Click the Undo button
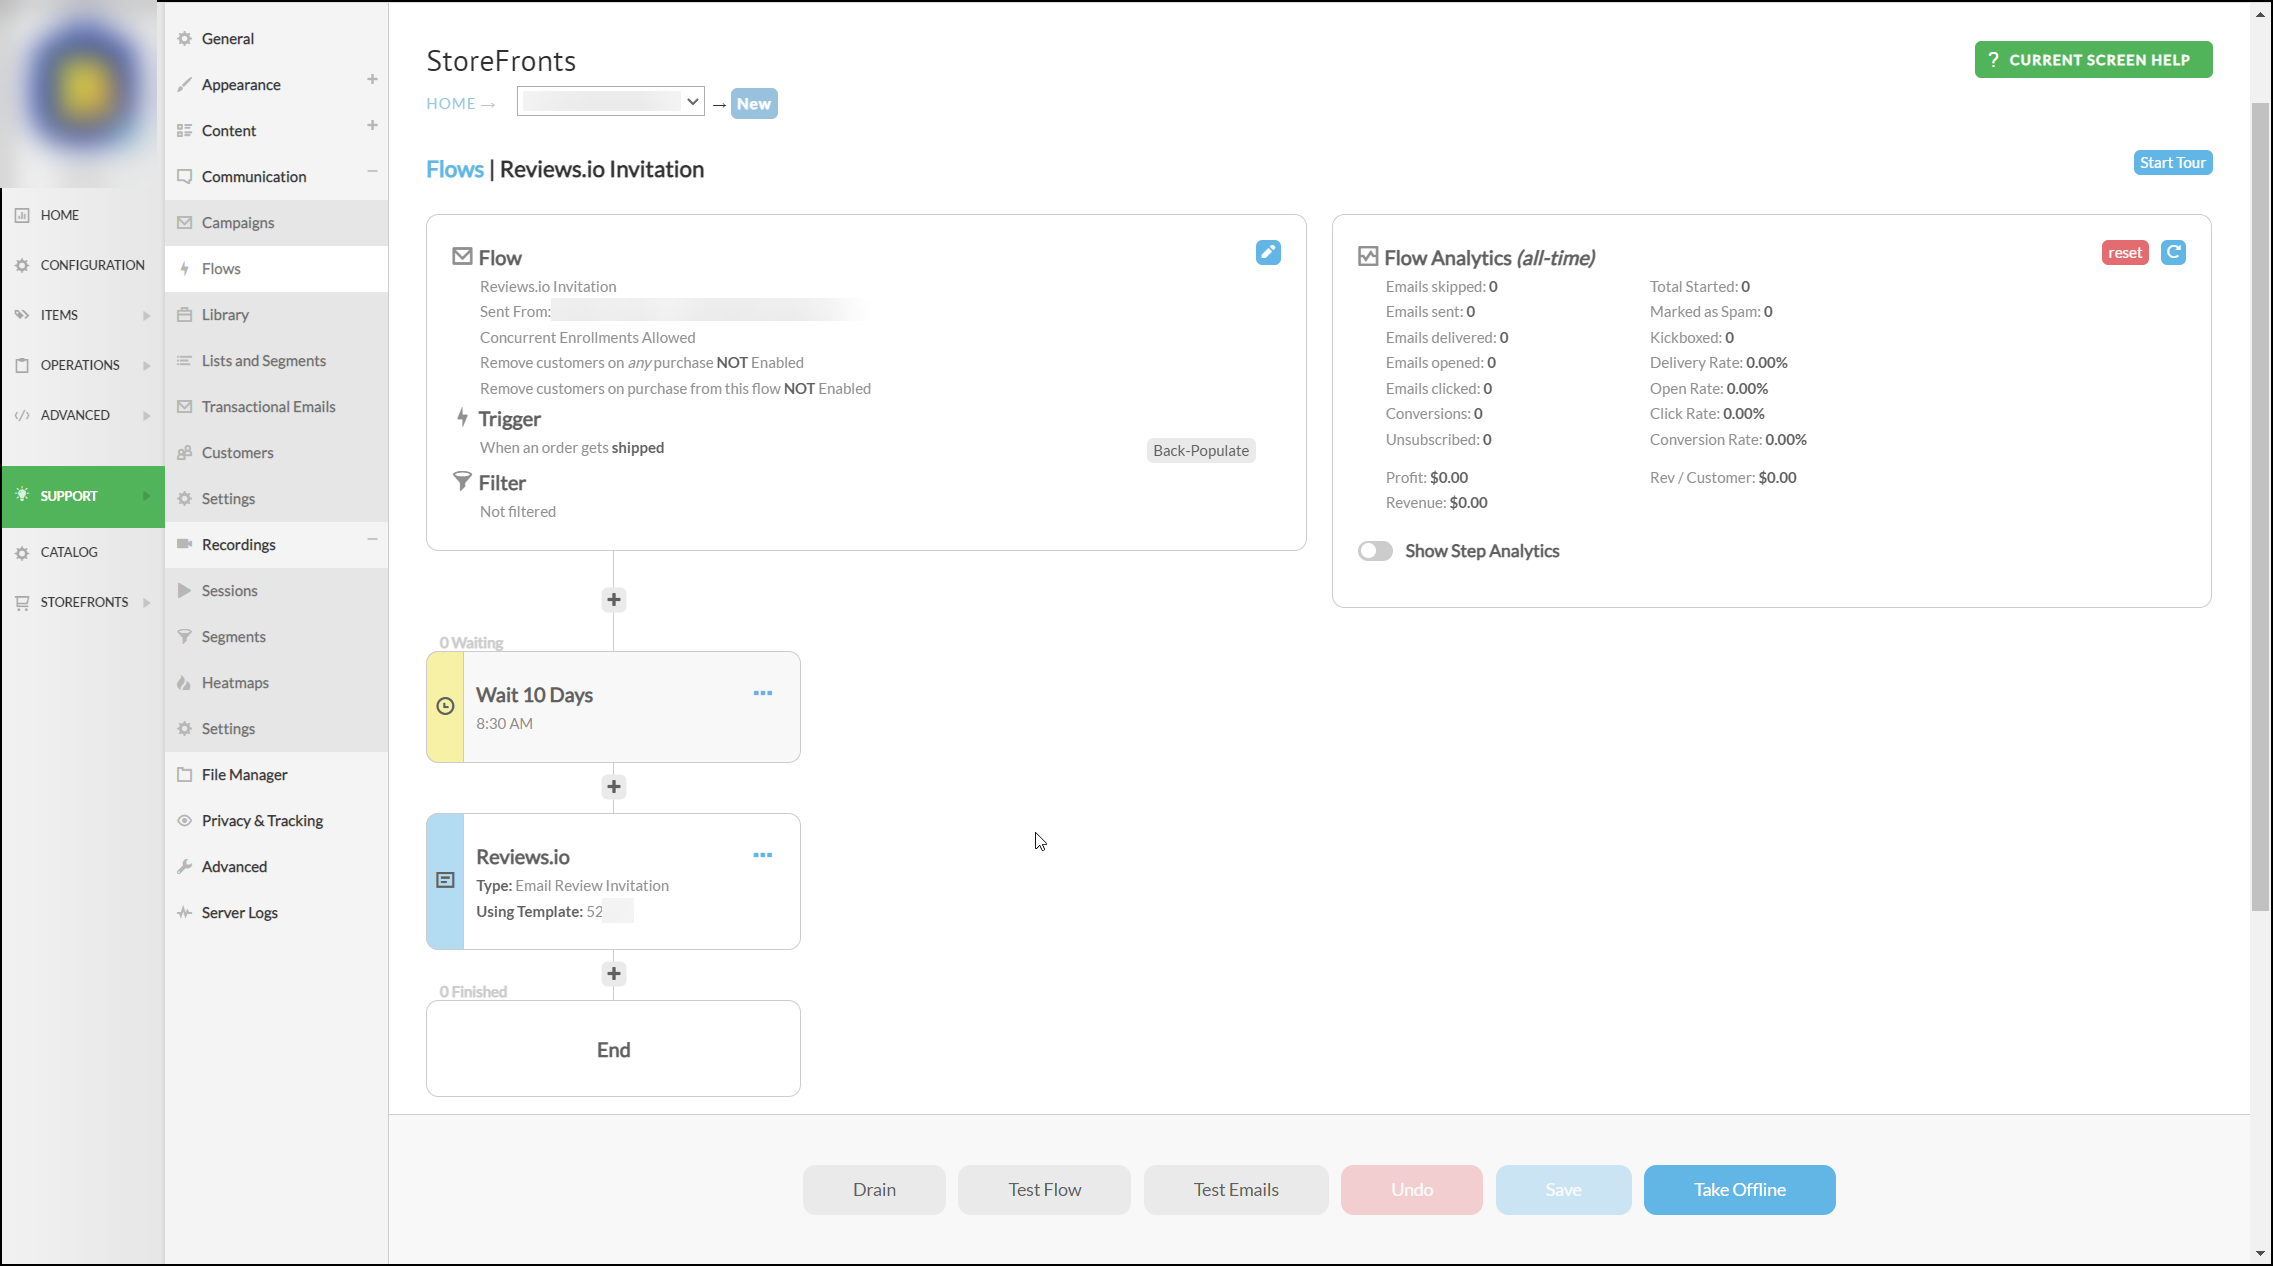The width and height of the screenshot is (2273, 1266). tap(1411, 1190)
